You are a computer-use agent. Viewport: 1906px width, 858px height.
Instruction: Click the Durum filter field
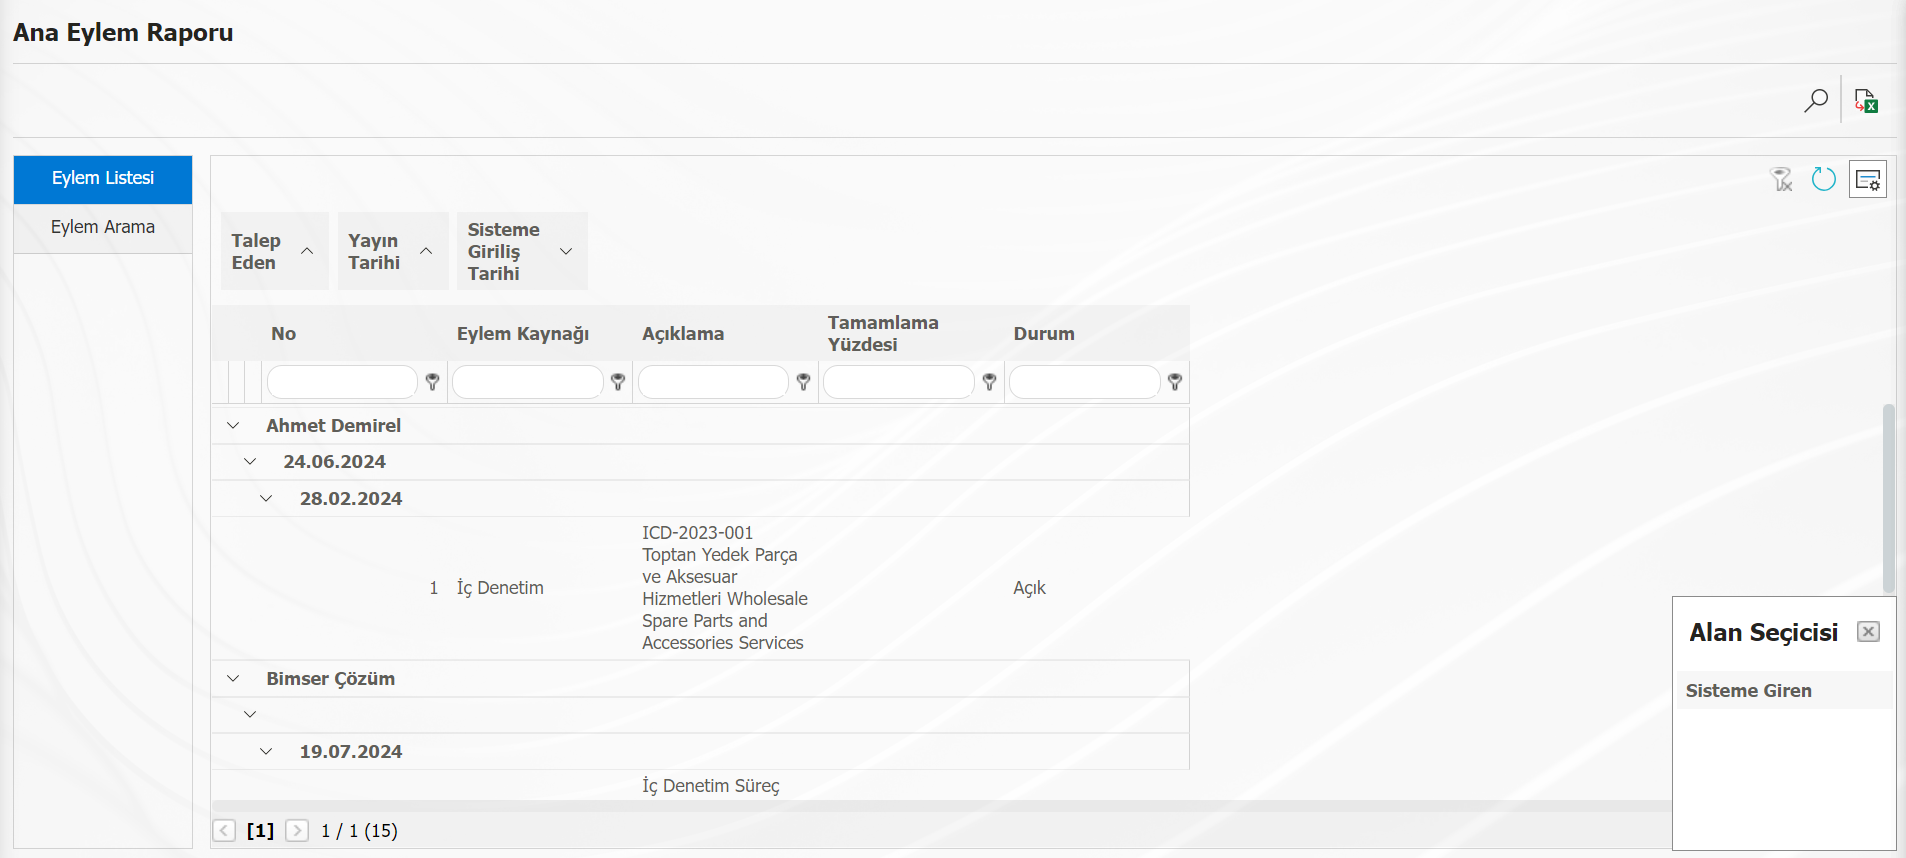[x=1085, y=382]
